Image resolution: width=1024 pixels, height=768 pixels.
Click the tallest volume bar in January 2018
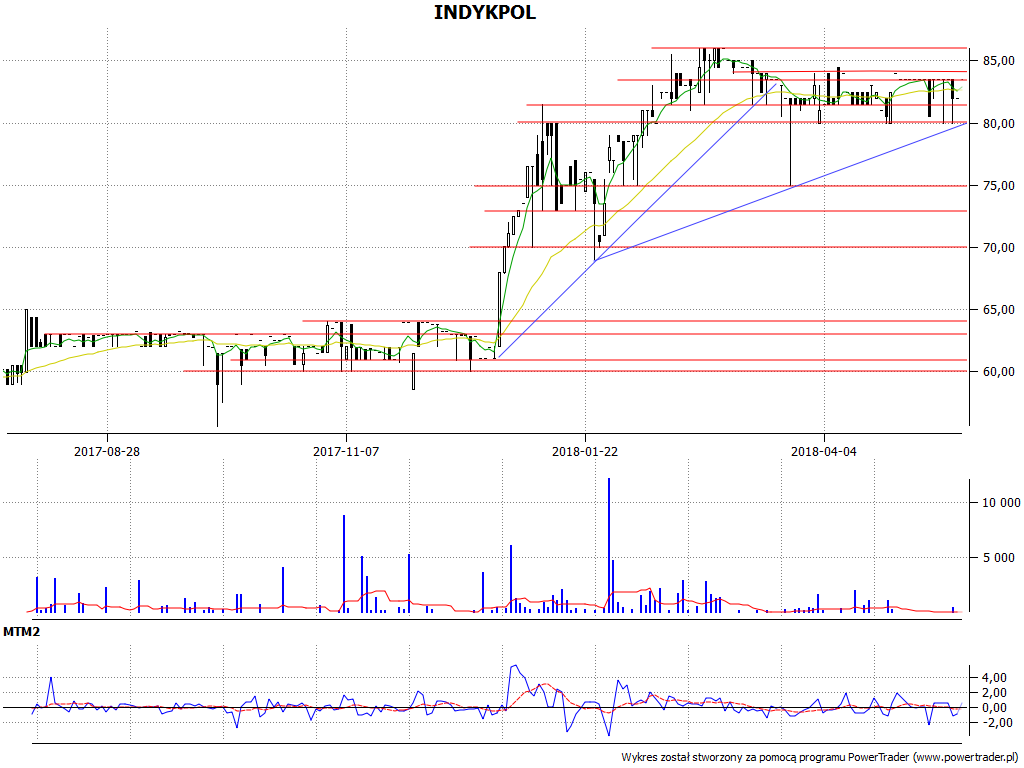click(609, 545)
